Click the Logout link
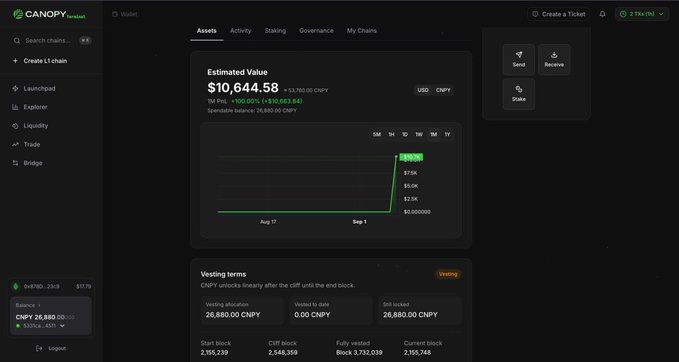 [57, 348]
